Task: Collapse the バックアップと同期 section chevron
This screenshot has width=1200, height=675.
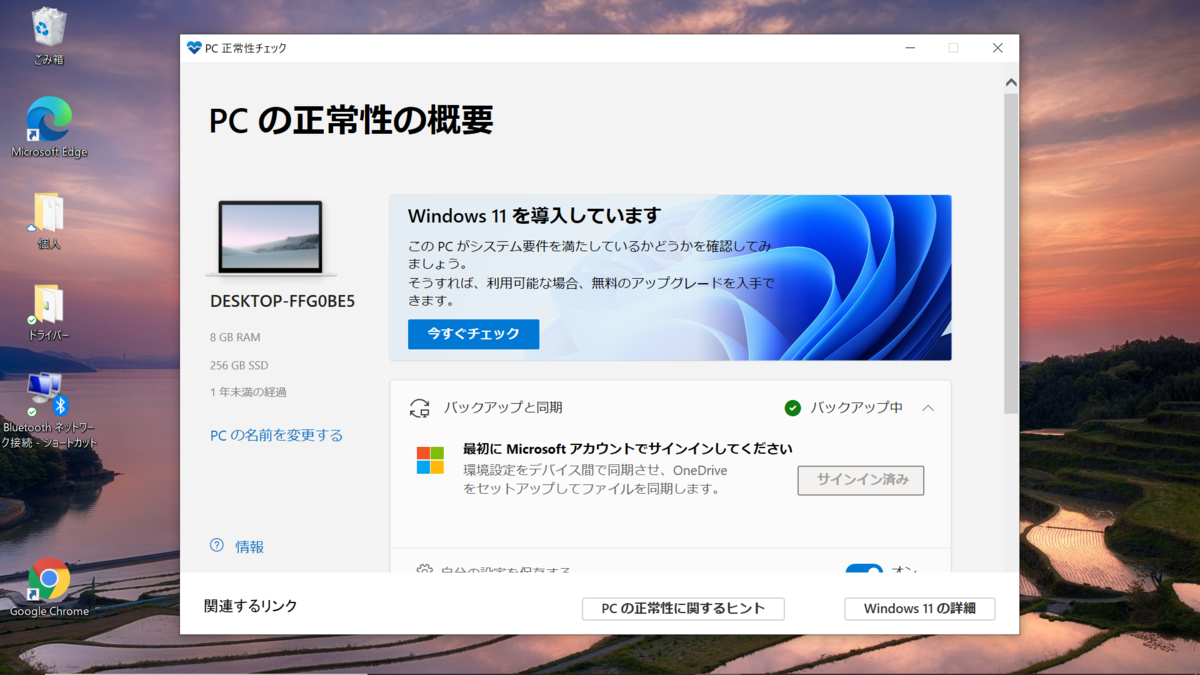Action: click(928, 408)
